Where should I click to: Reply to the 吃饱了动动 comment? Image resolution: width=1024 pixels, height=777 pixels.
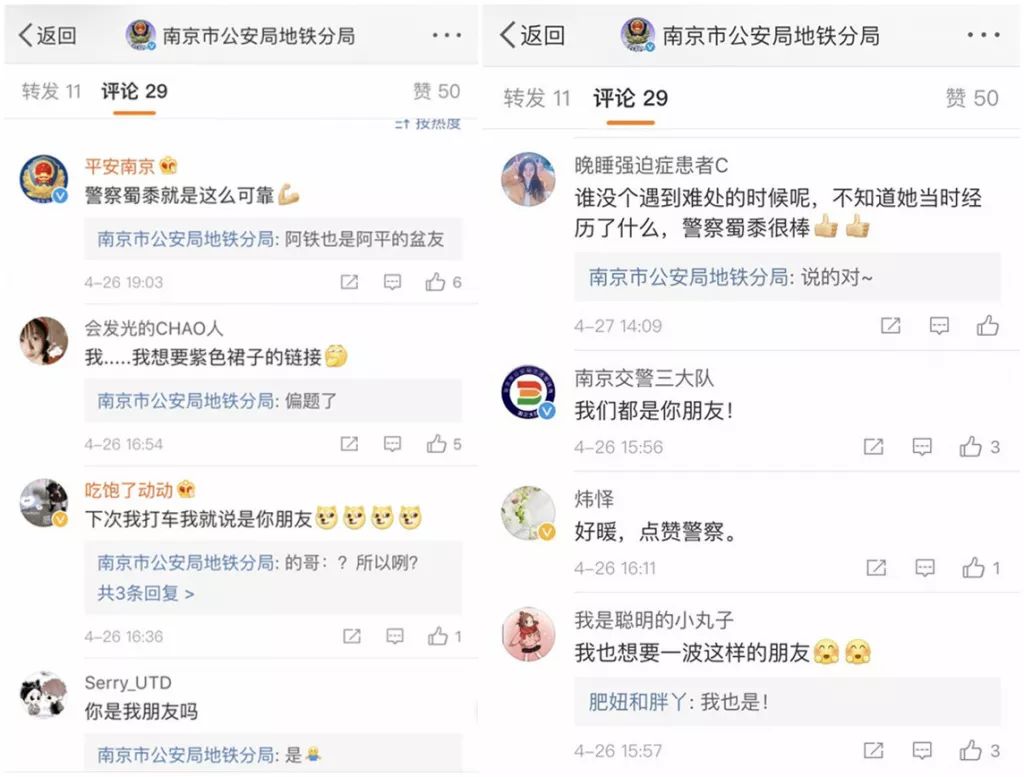point(394,636)
